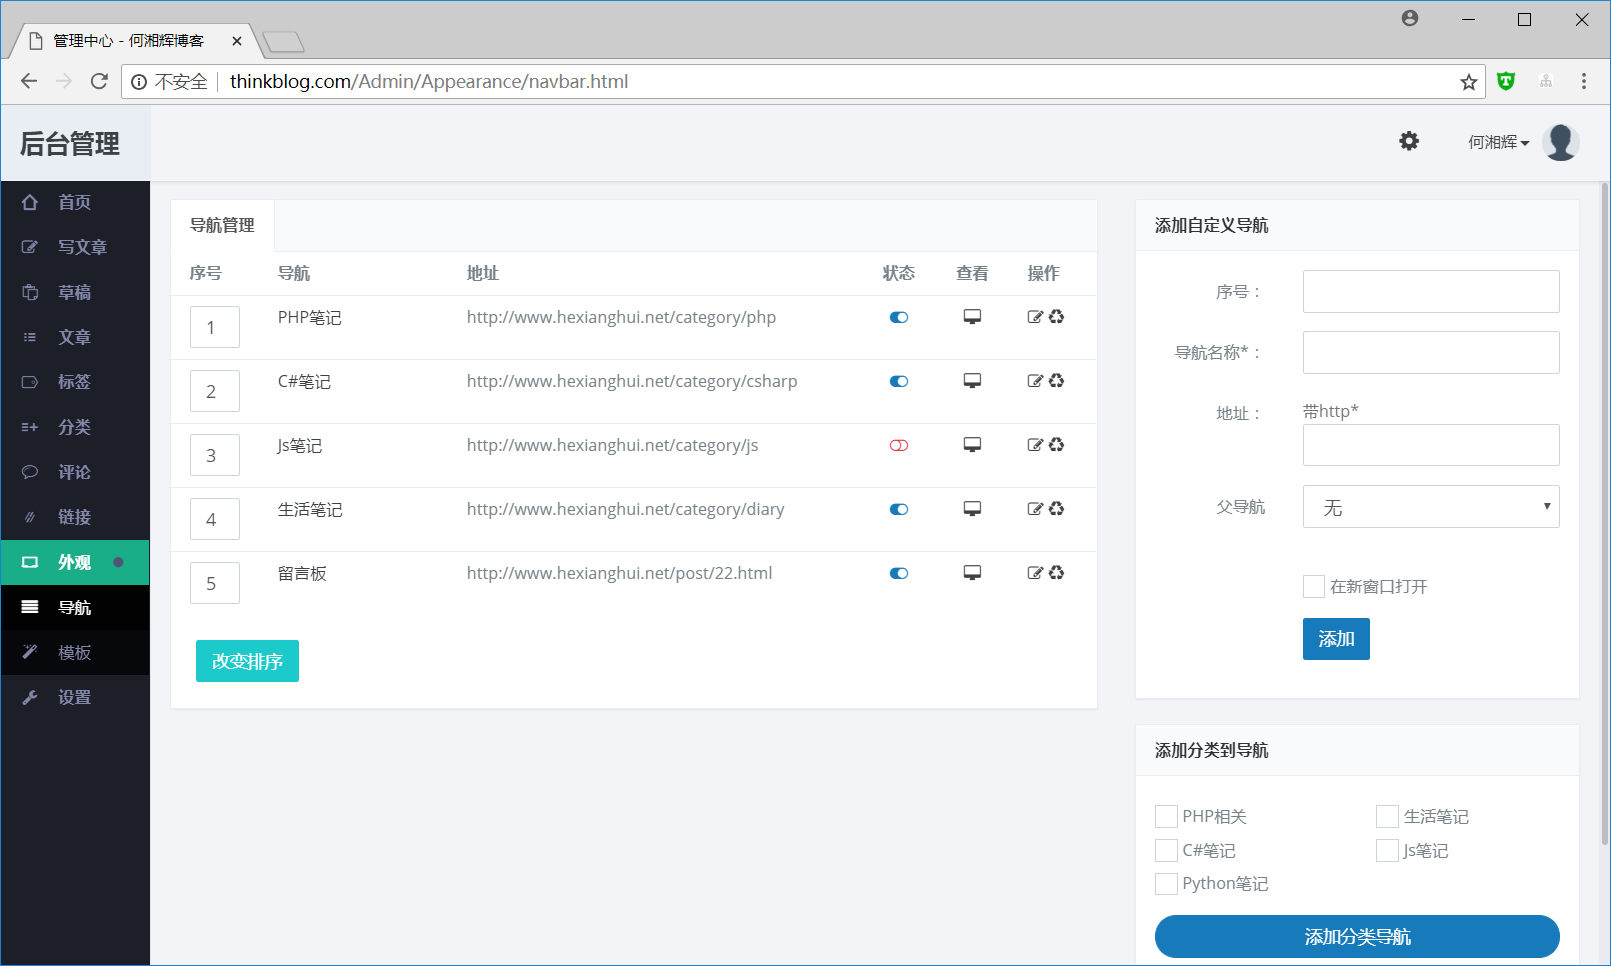Screen dimensions: 1611x966
Task: Check the PHP相关 category checkbox
Action: [x=1166, y=816]
